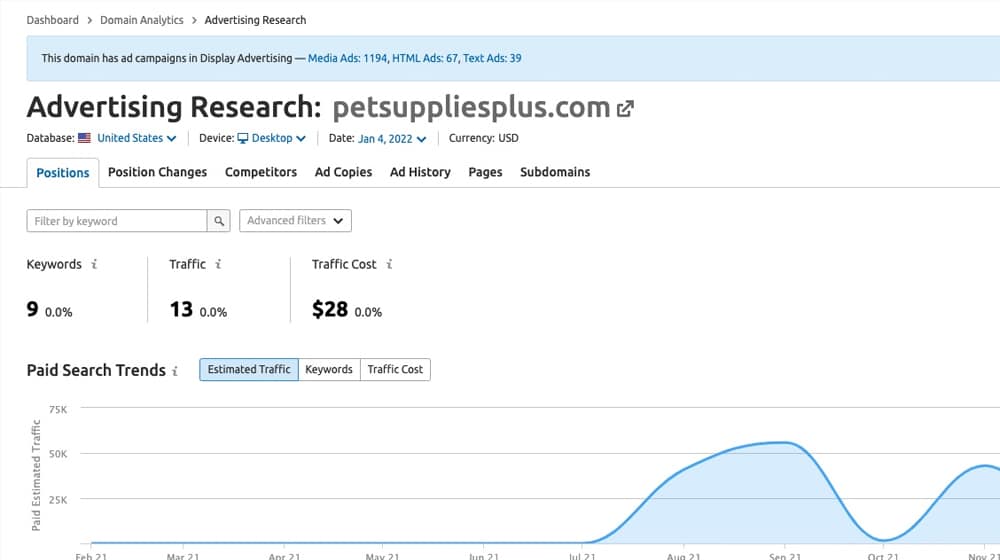Click Advertising Research breadcrumb
The width and height of the screenshot is (1000, 560).
(x=255, y=20)
